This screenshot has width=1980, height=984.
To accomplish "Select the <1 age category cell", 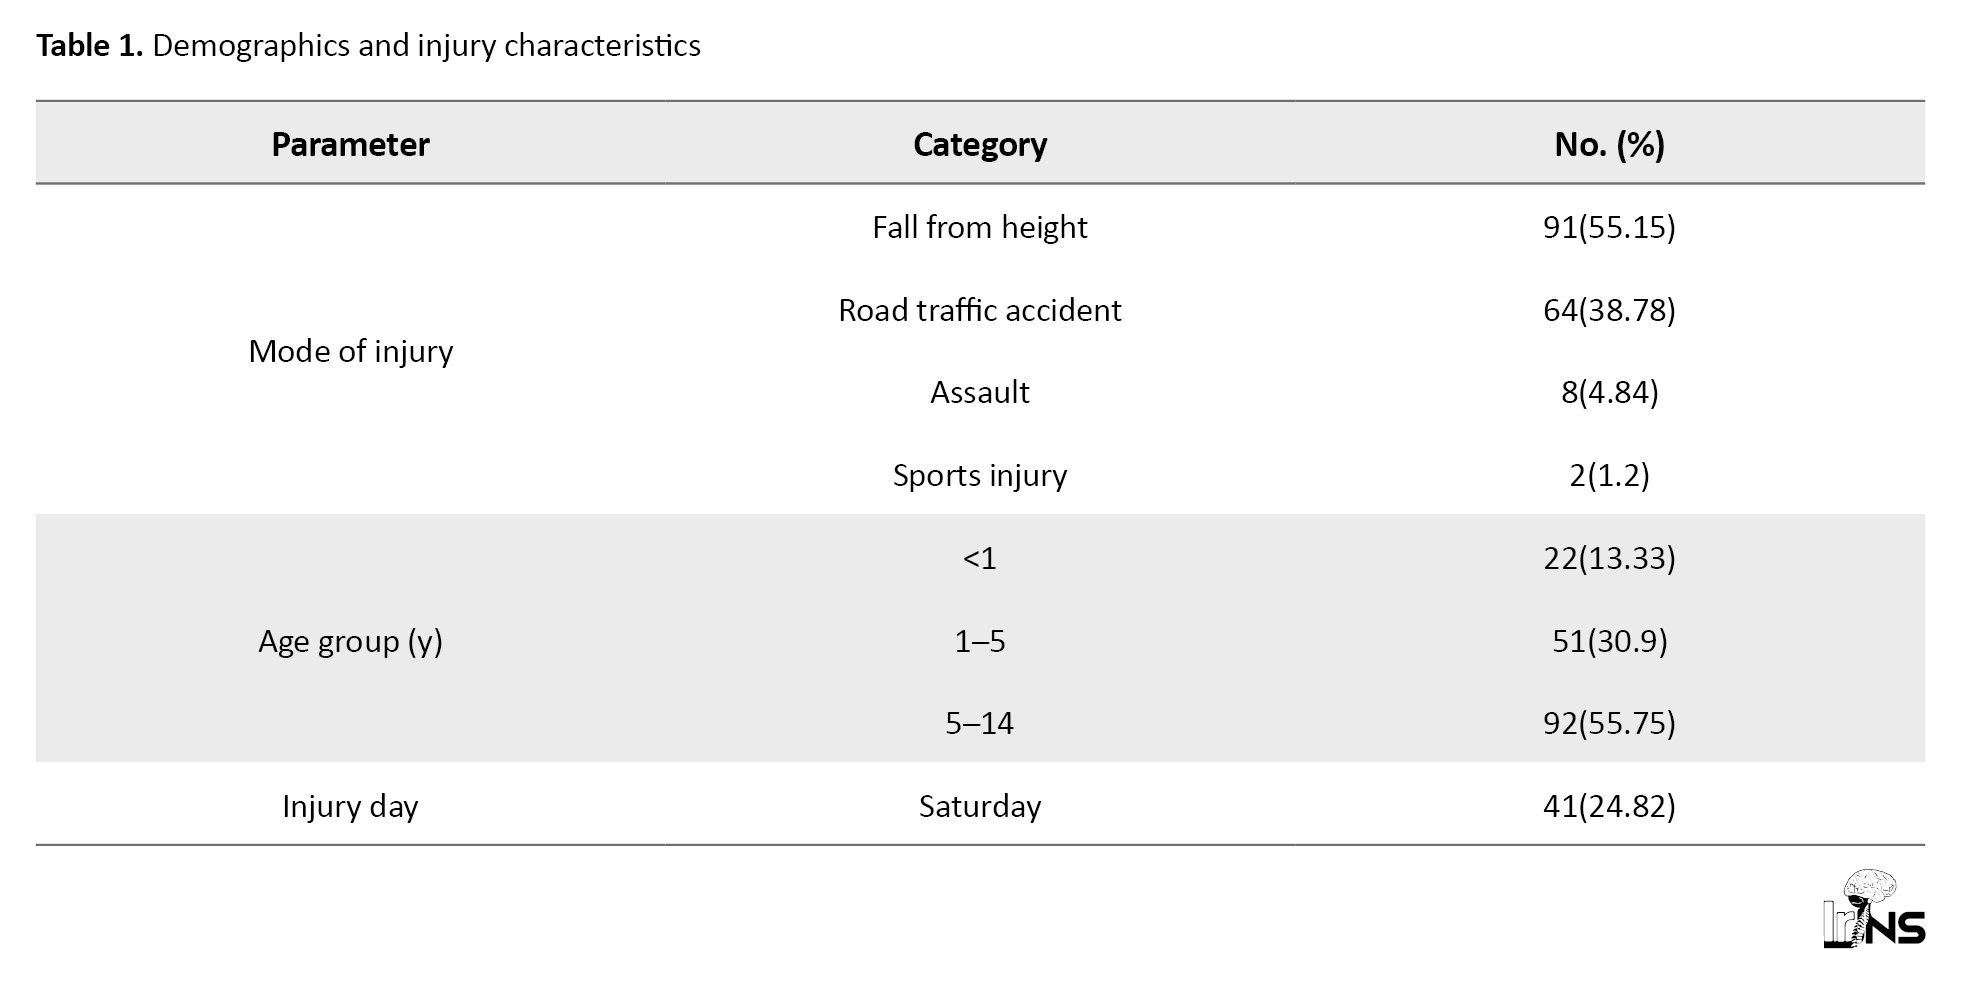I will (x=979, y=558).
